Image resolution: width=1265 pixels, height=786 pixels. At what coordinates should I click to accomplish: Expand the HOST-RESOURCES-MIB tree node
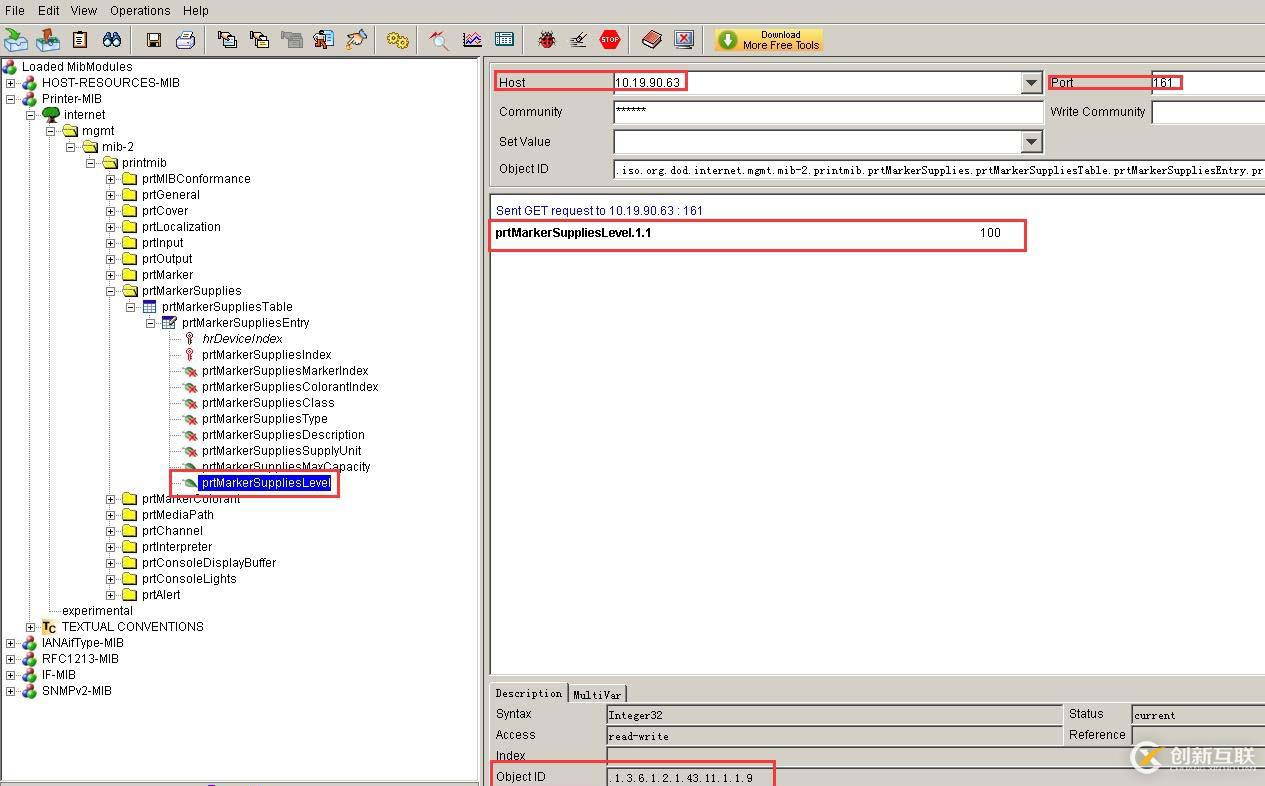pos(11,83)
